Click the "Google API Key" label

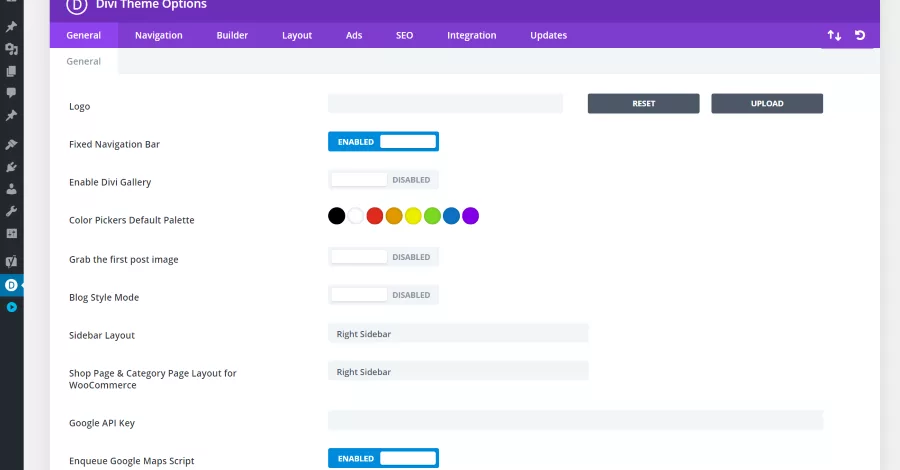tap(102, 424)
